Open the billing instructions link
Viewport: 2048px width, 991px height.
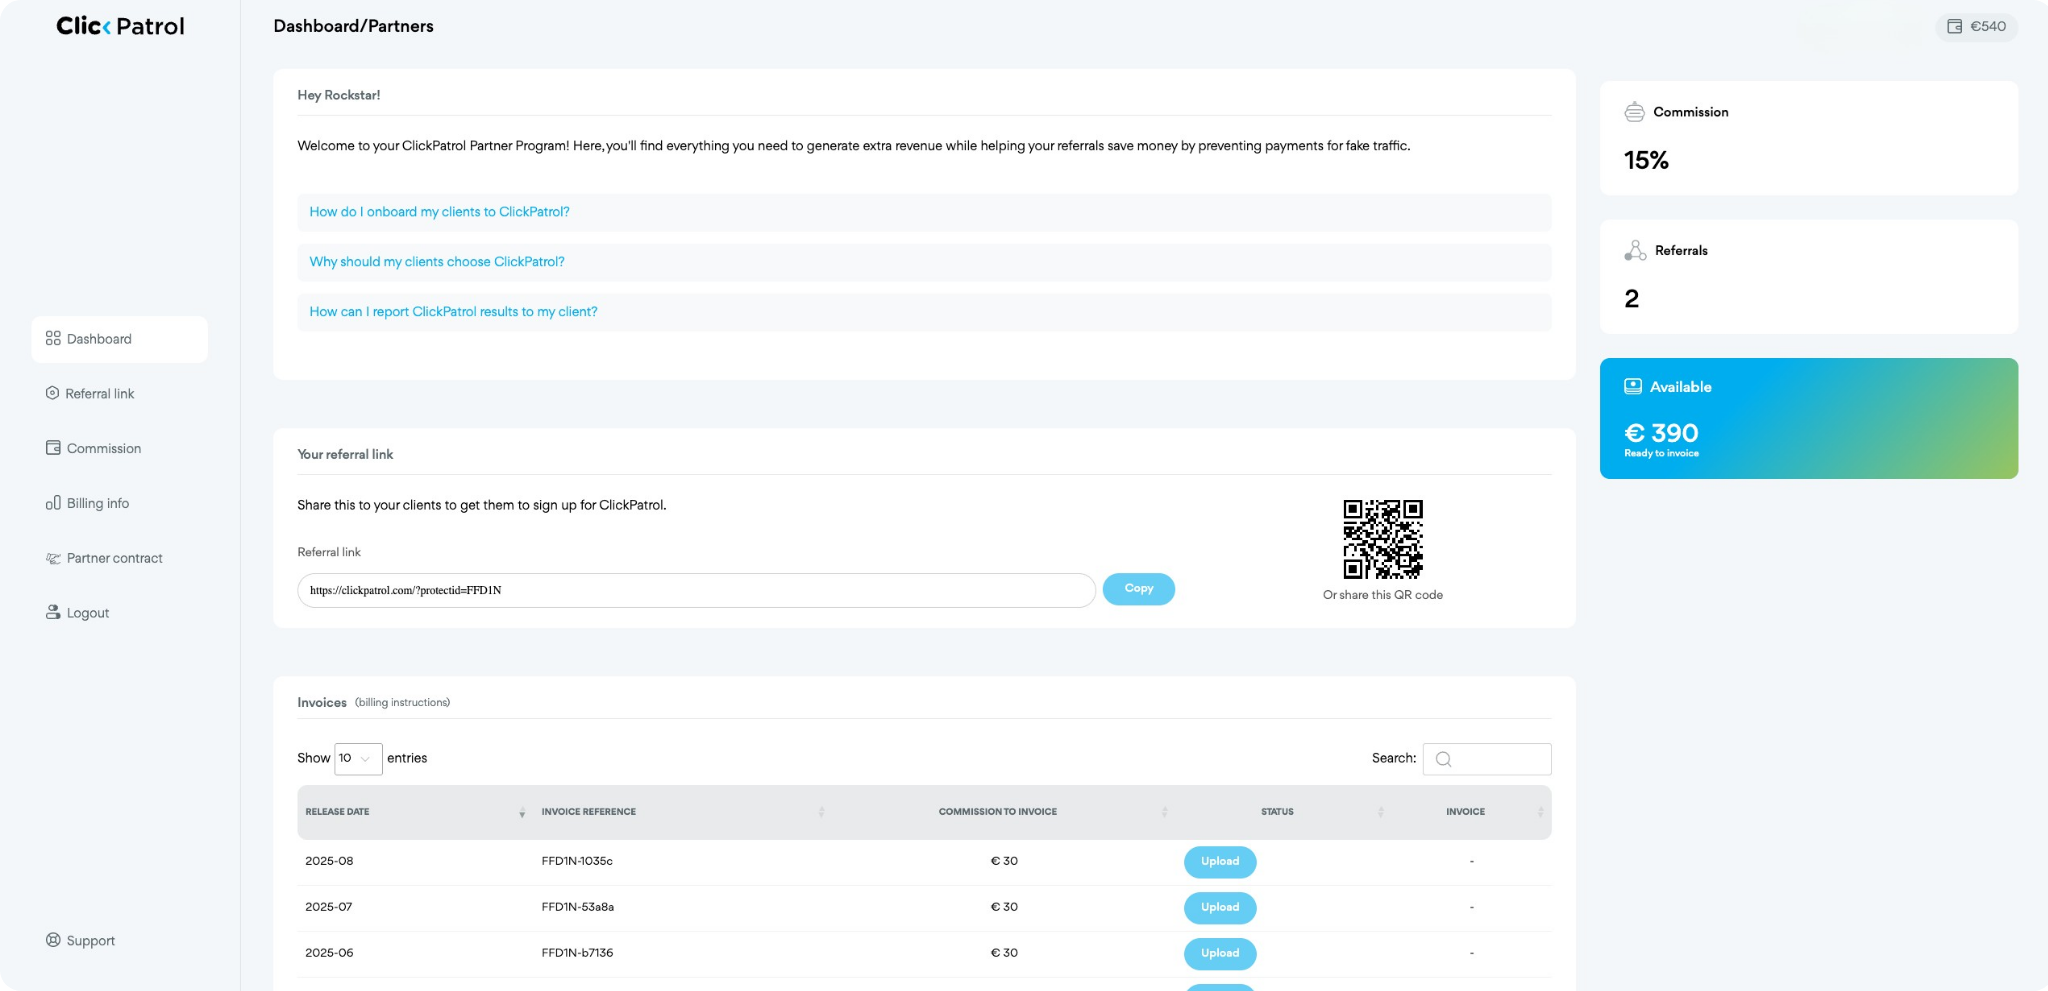tap(402, 703)
